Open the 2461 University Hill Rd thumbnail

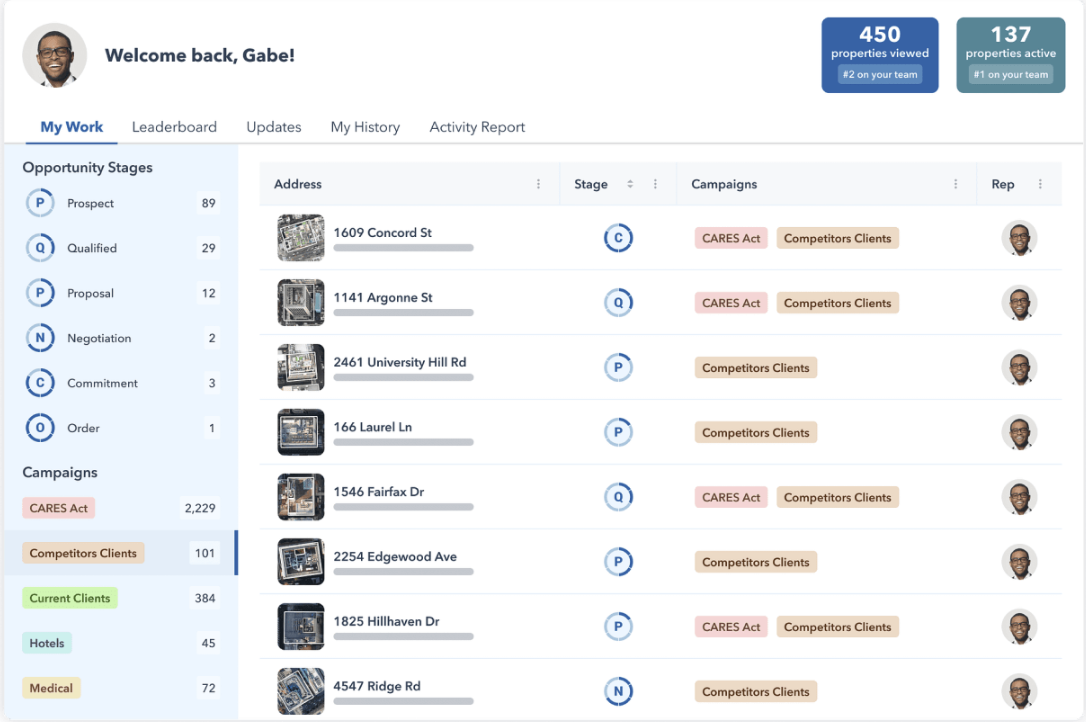(301, 367)
